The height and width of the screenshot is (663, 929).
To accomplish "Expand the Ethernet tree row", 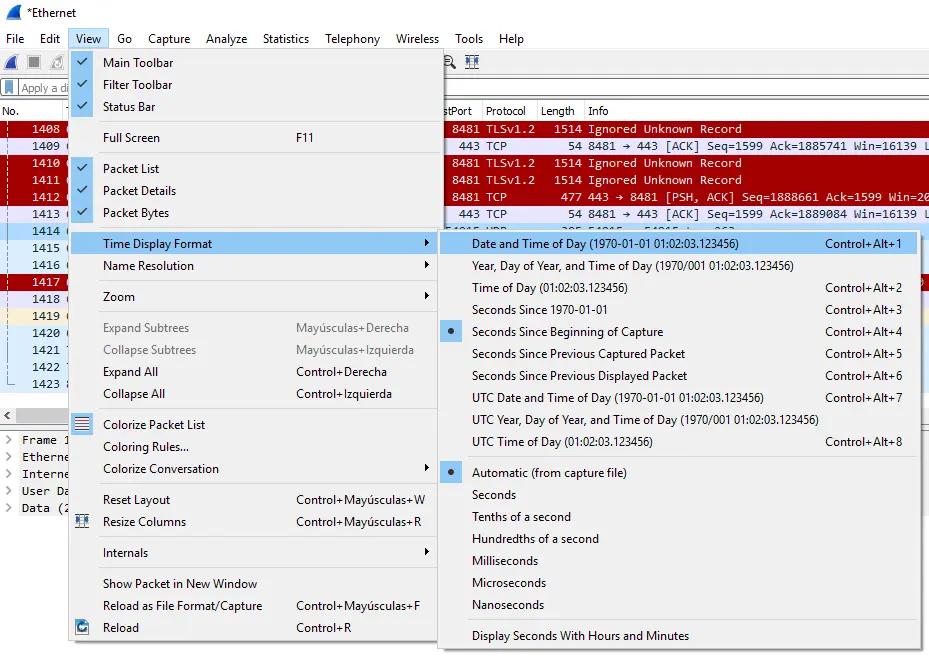I will point(9,457).
